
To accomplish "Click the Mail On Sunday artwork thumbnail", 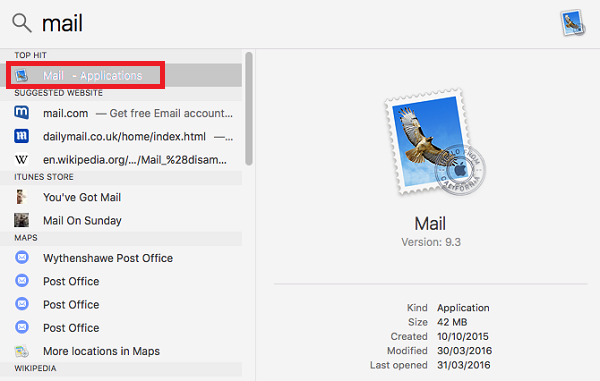I will [x=21, y=220].
